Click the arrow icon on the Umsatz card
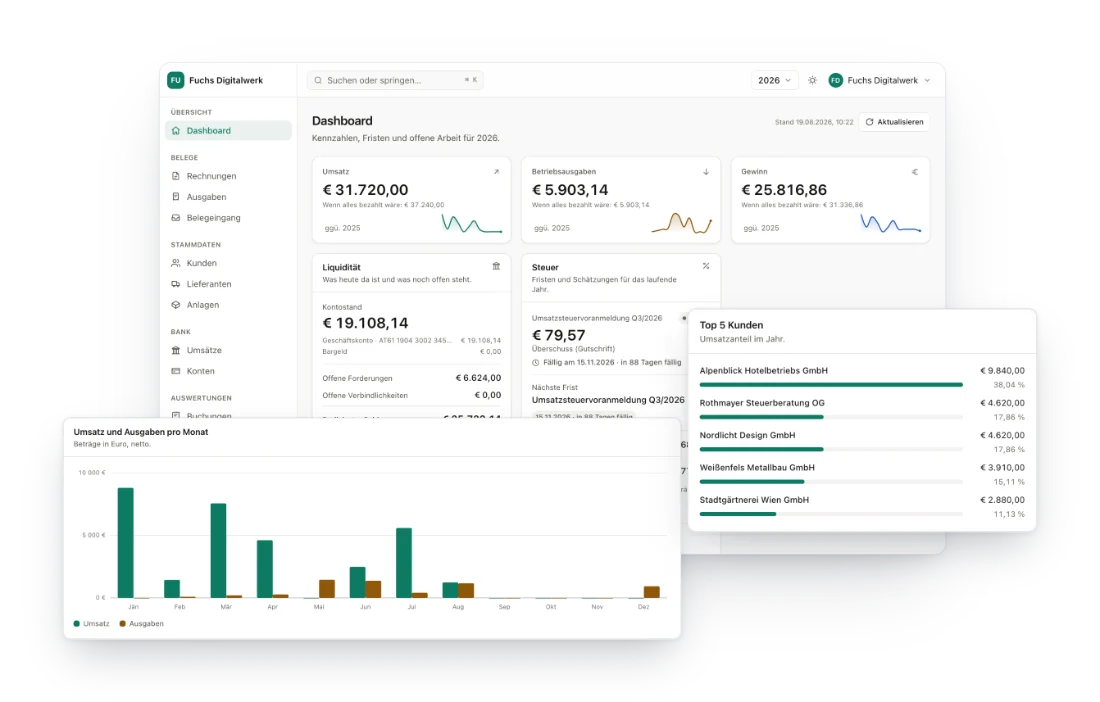 [496, 172]
